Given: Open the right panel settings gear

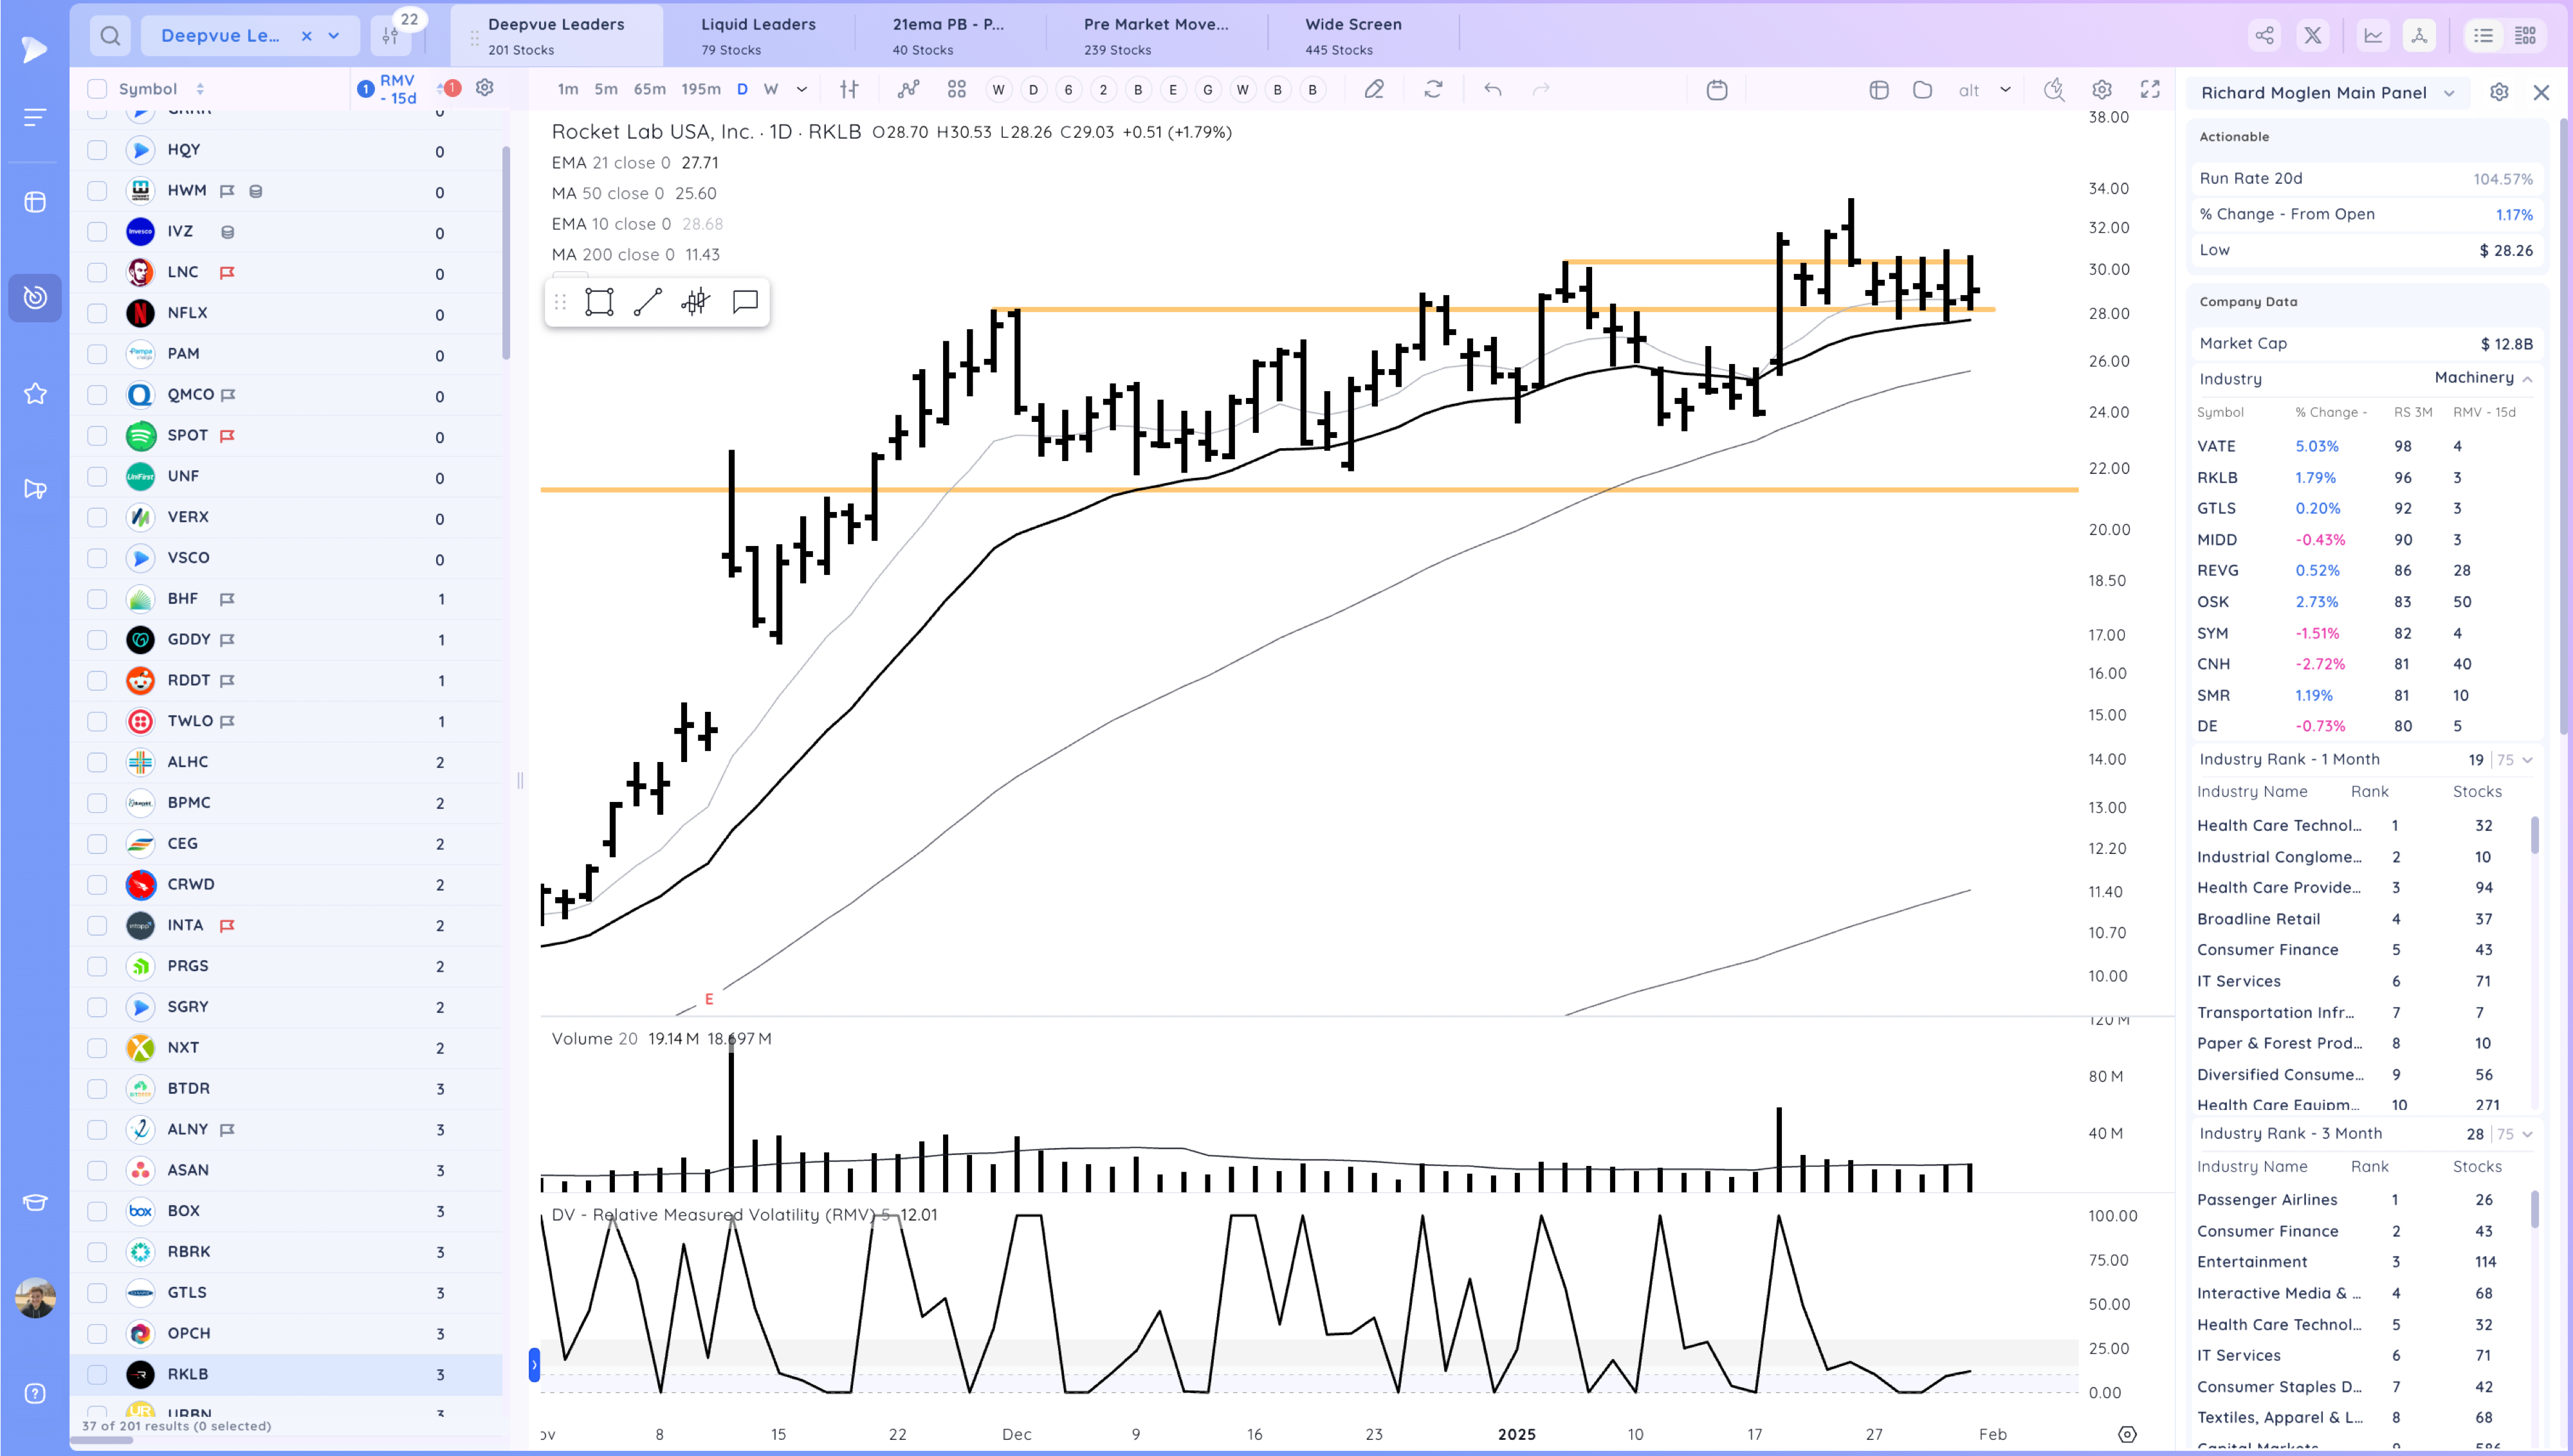Looking at the screenshot, I should click(x=2499, y=92).
